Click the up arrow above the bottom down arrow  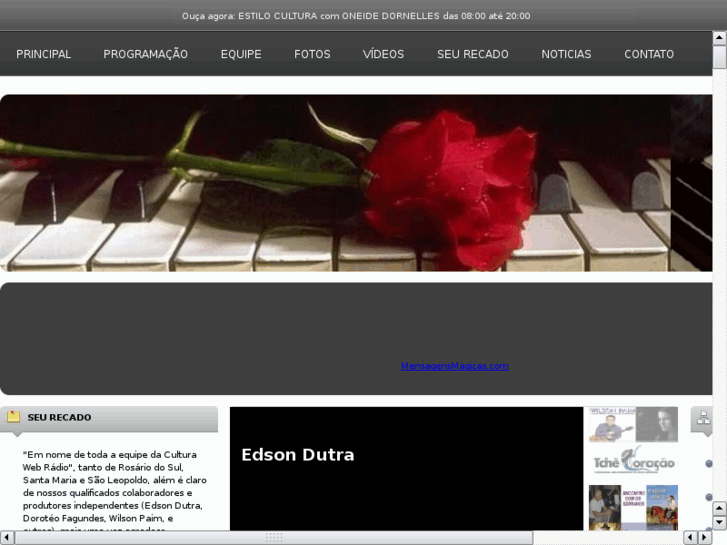pos(719,508)
